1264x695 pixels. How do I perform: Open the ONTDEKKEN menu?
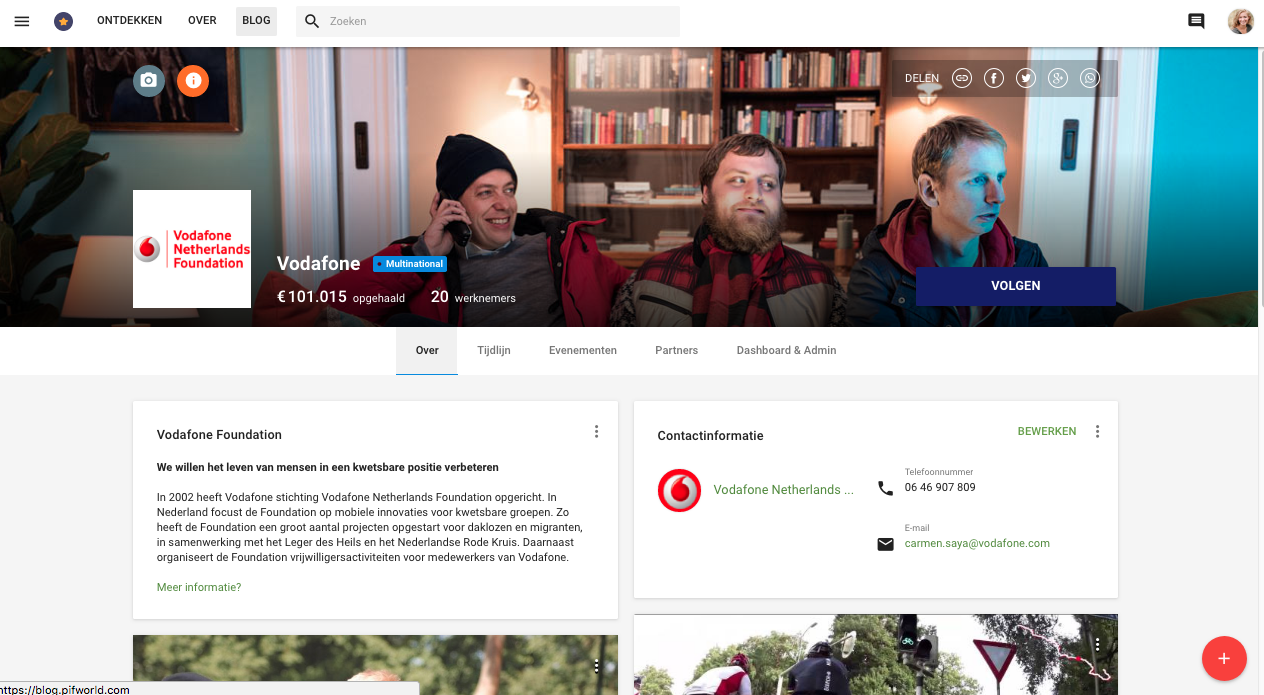pyautogui.click(x=129, y=21)
